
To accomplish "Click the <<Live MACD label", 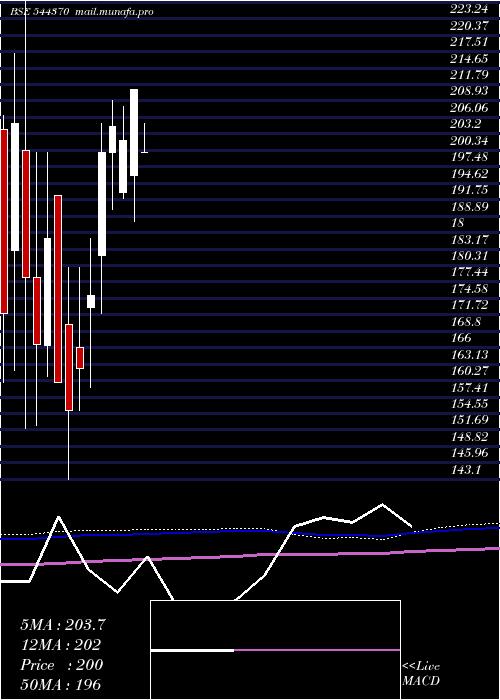I will click(x=421, y=674).
